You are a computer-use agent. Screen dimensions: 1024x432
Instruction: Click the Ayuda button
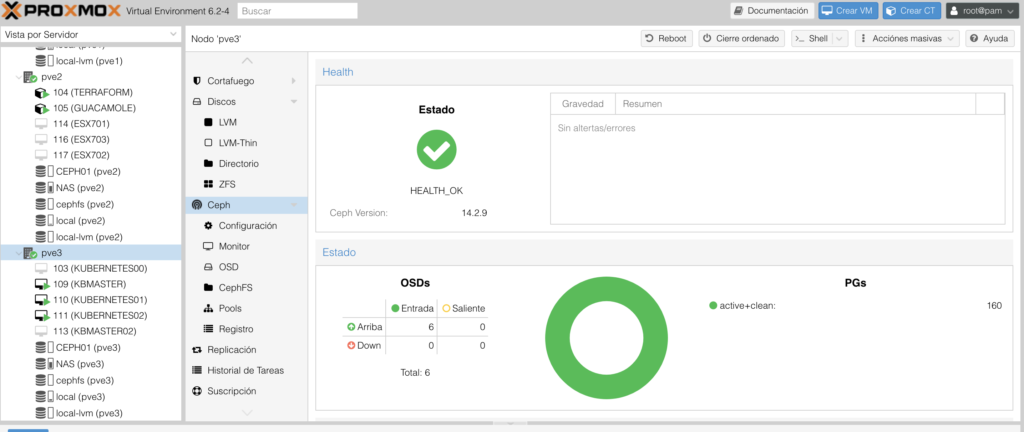pos(990,39)
